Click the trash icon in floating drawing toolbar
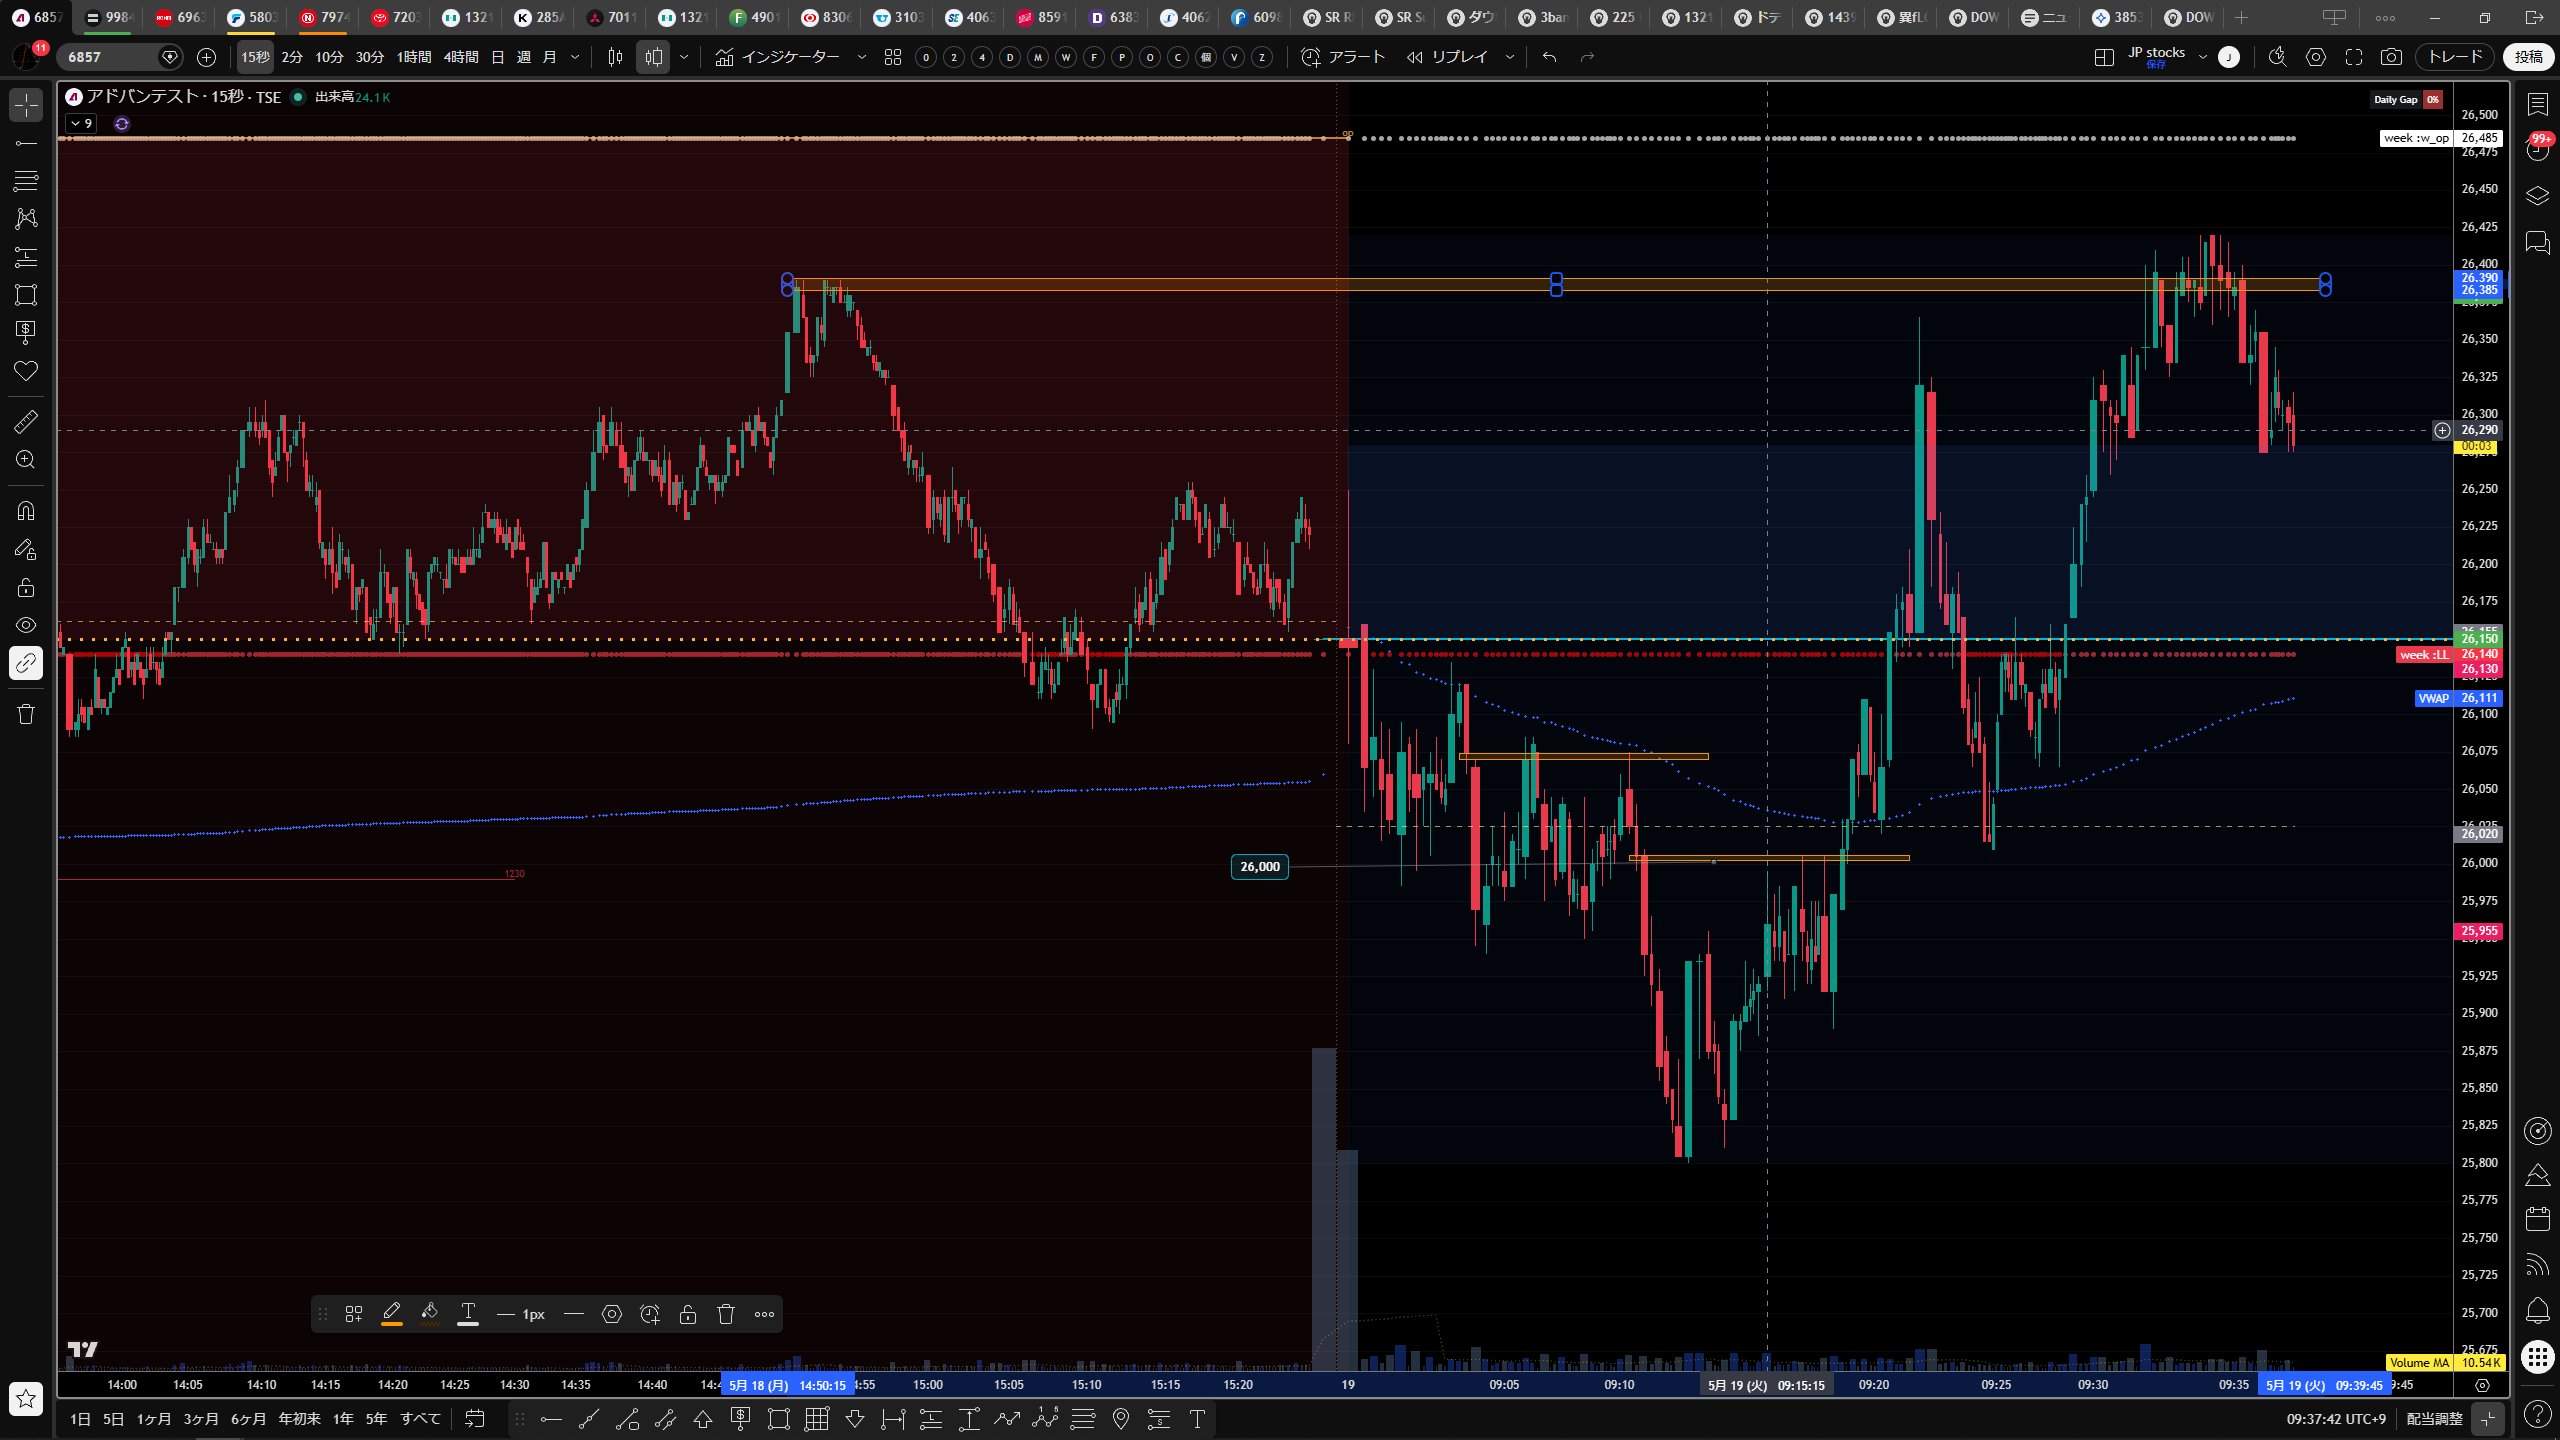 pos(726,1314)
